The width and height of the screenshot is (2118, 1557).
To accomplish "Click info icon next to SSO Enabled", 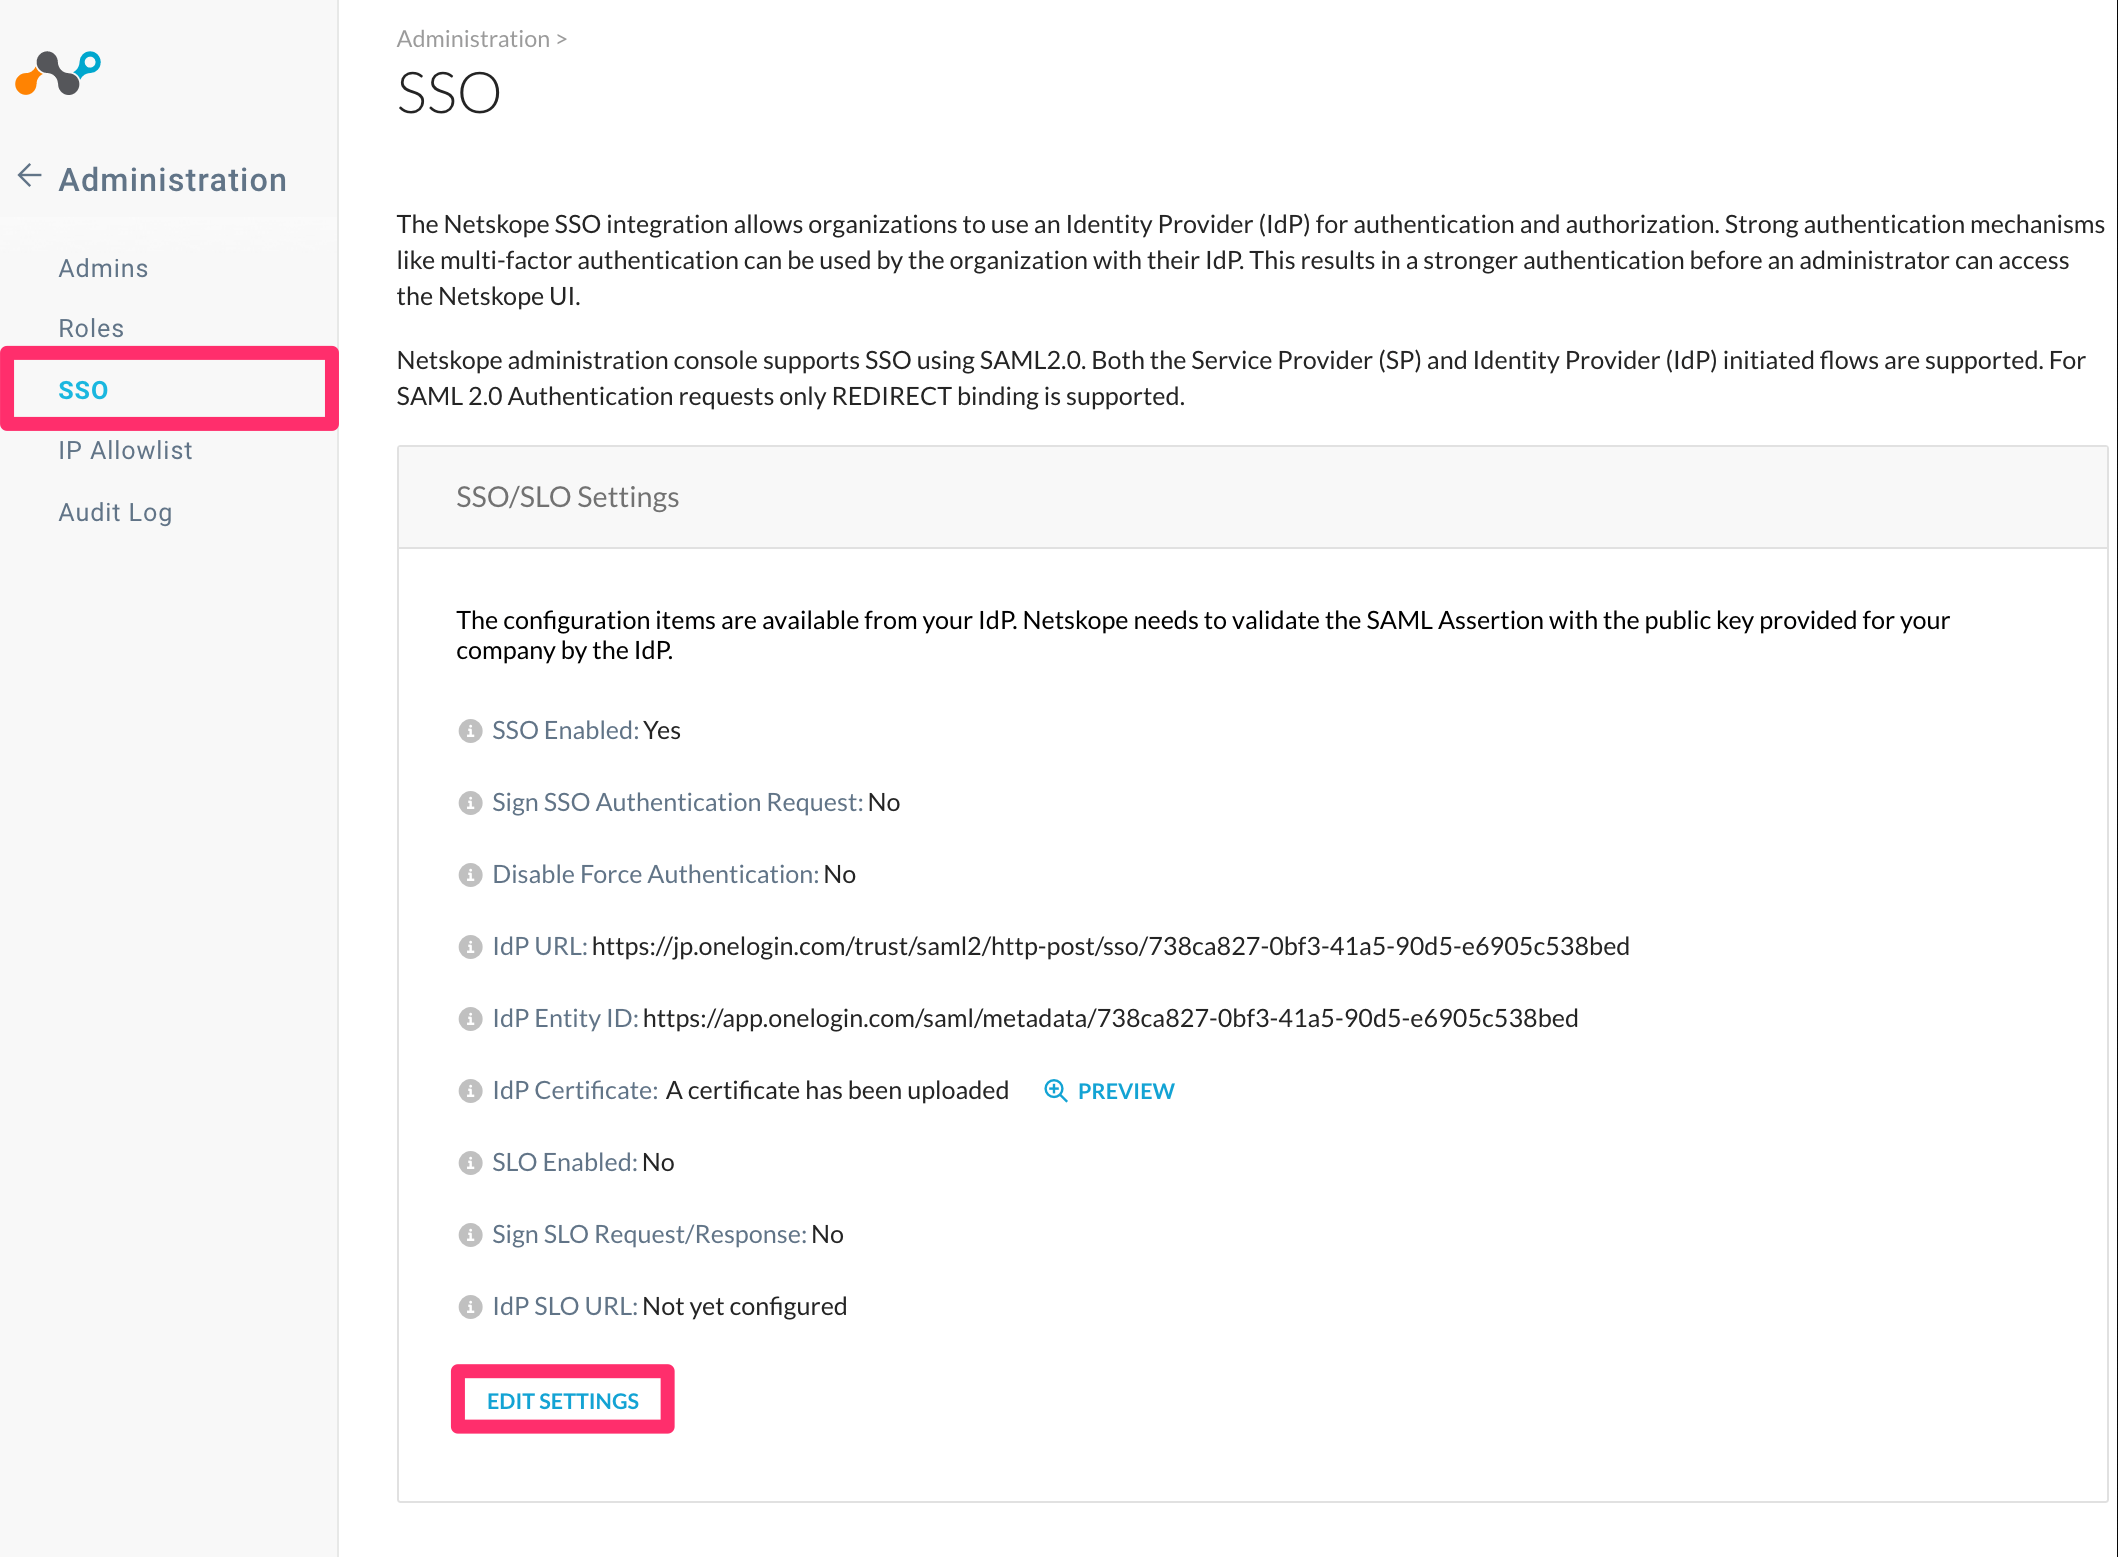I will (x=470, y=731).
